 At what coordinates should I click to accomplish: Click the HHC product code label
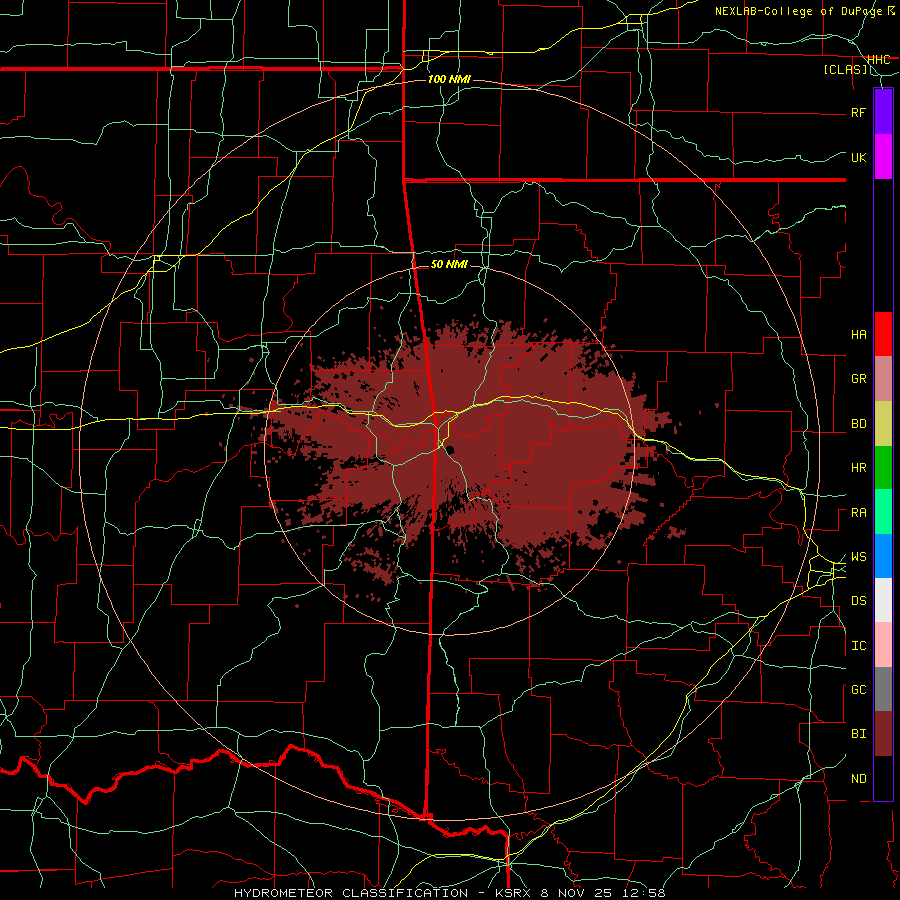click(878, 60)
